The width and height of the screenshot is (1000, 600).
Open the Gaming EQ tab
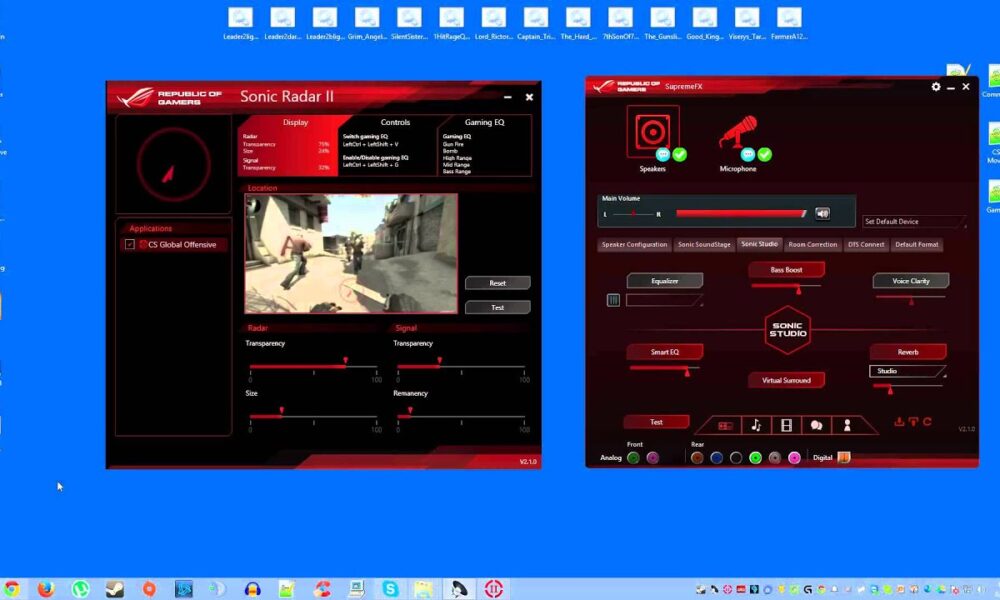(485, 122)
